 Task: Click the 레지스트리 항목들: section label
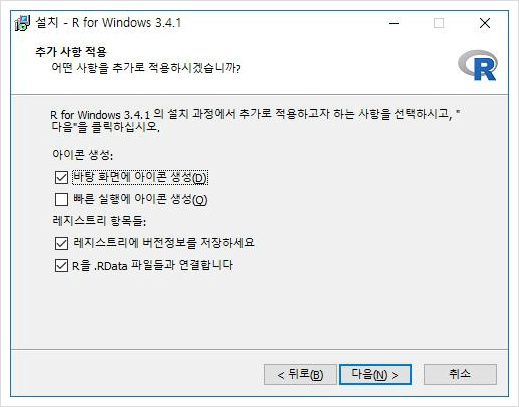(x=99, y=221)
